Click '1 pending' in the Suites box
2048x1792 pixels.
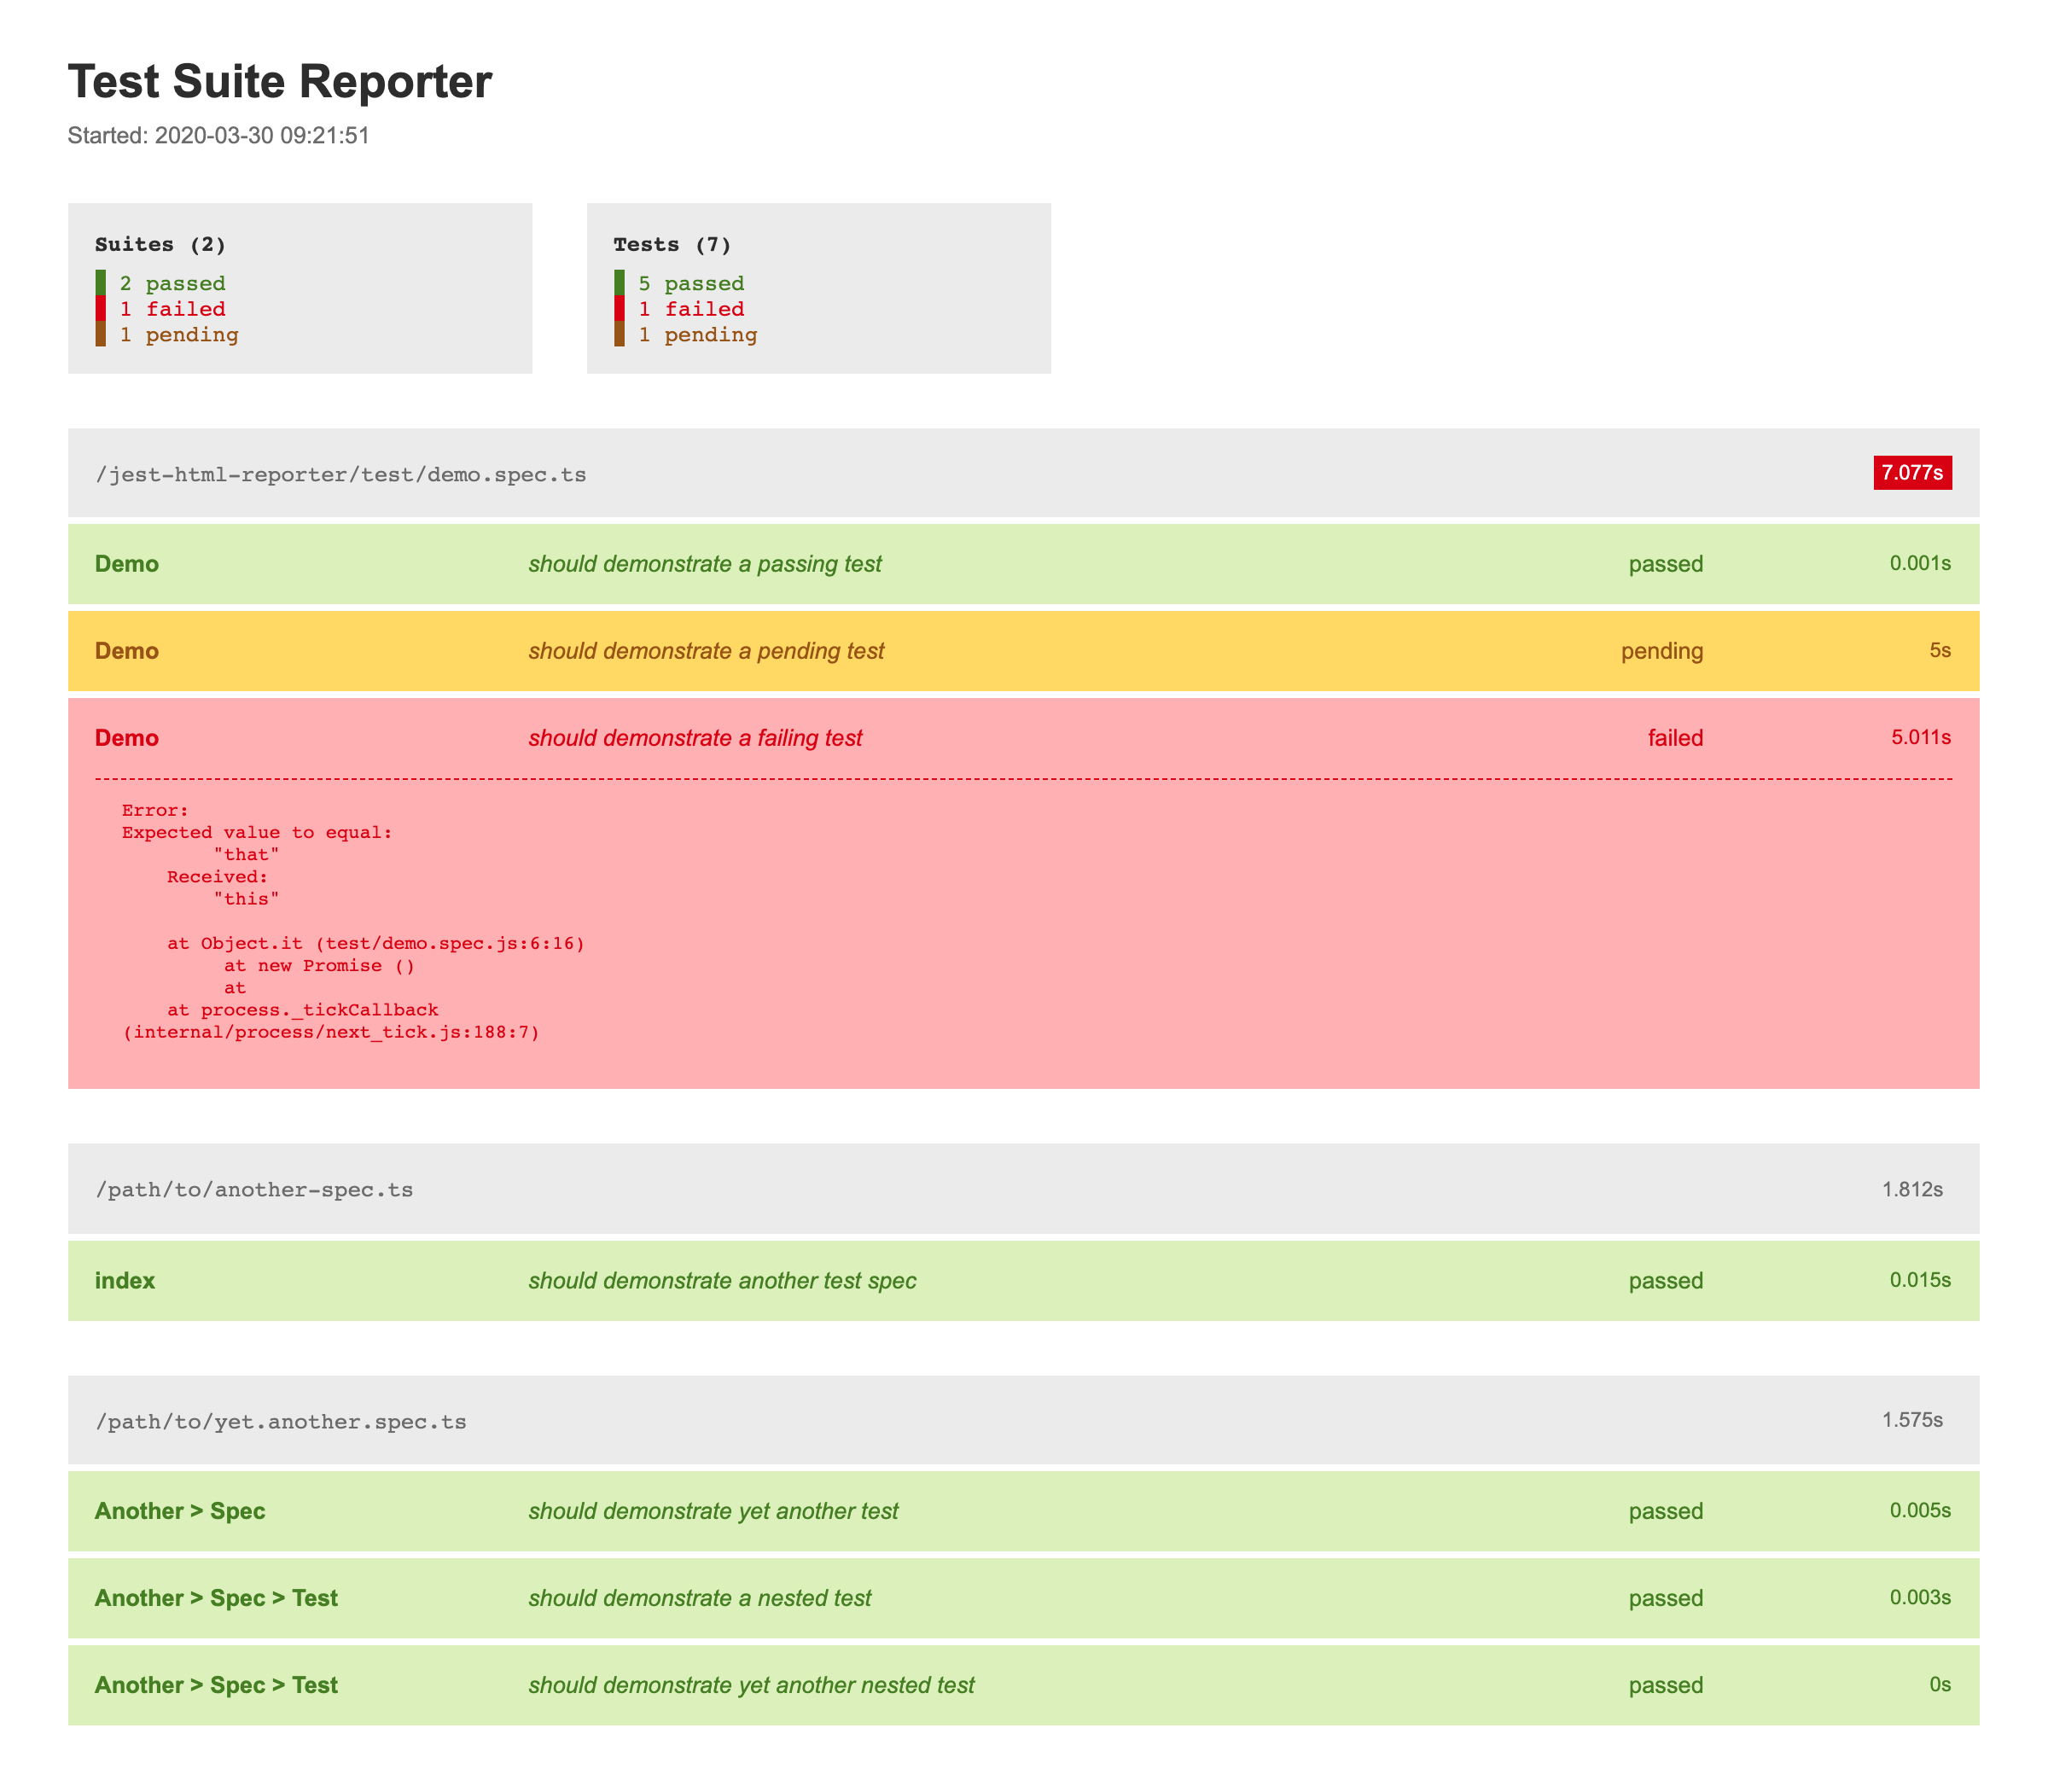(x=179, y=335)
